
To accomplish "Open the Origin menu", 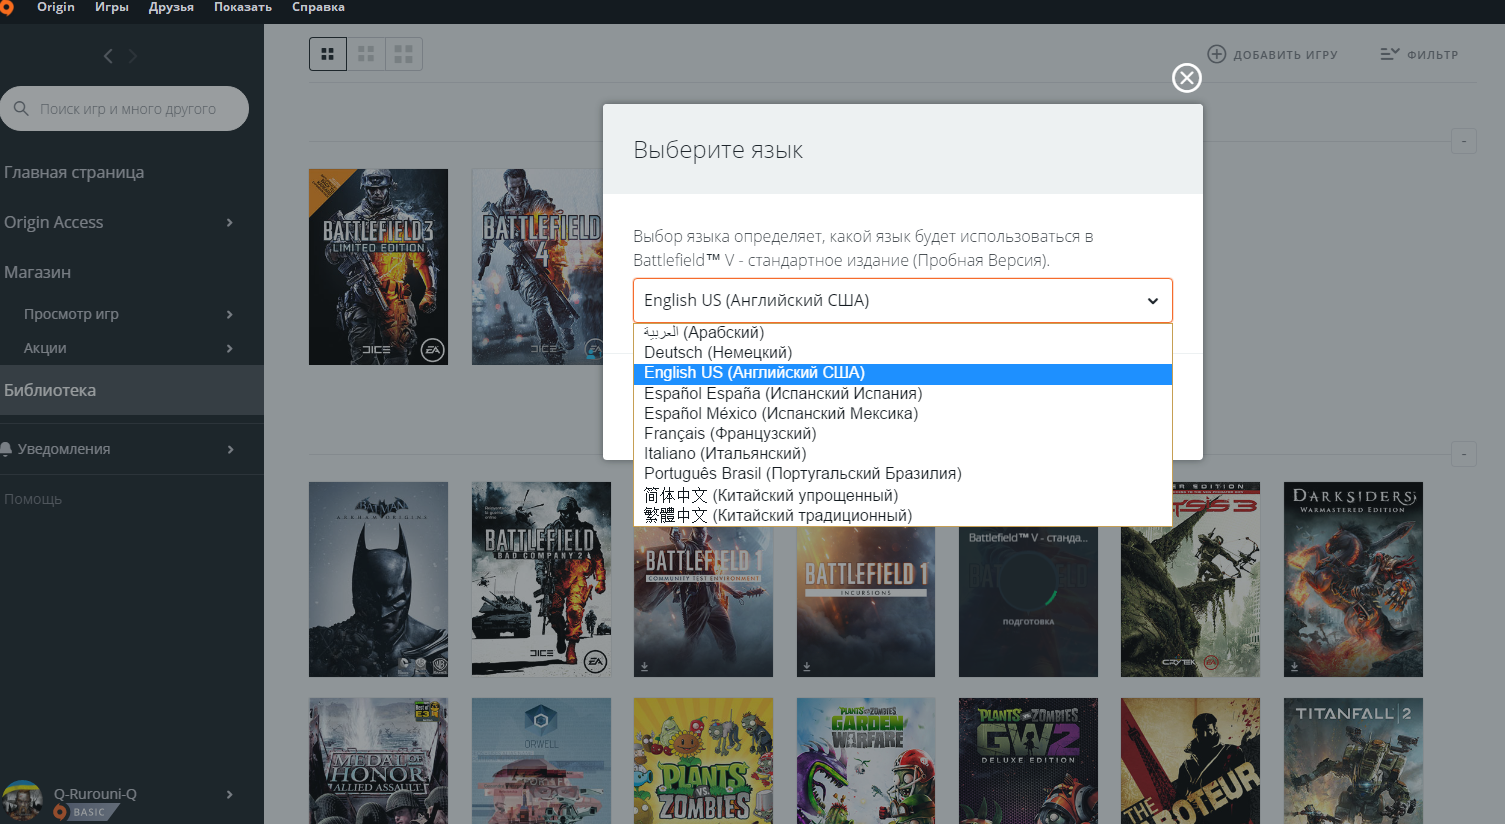I will click(x=56, y=7).
